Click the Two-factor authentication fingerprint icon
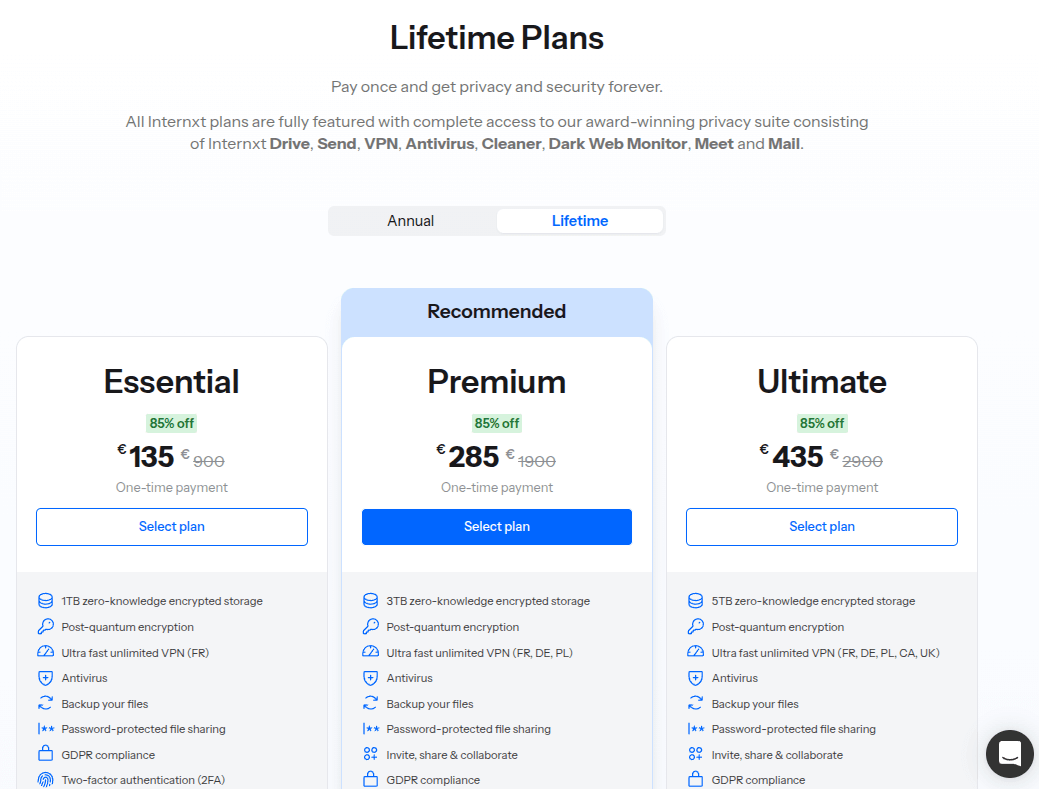This screenshot has width=1039, height=789. [x=45, y=779]
